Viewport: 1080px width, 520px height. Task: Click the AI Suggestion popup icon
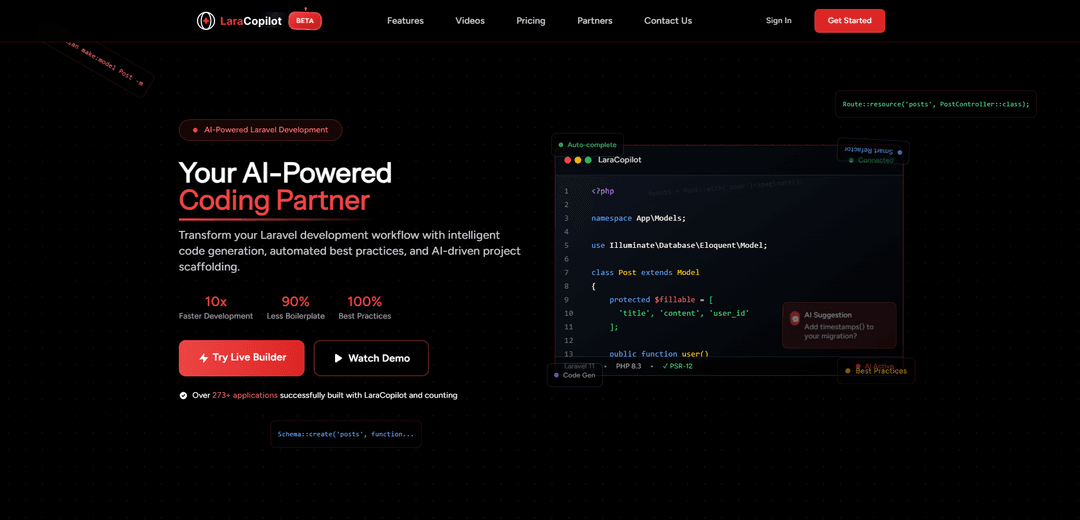point(795,318)
